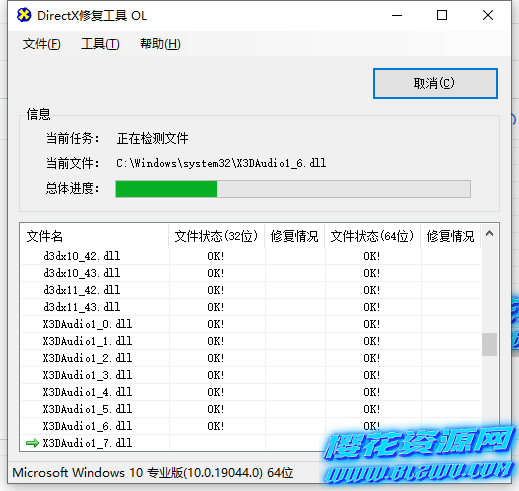Open the 文件(F) menu

click(42, 44)
